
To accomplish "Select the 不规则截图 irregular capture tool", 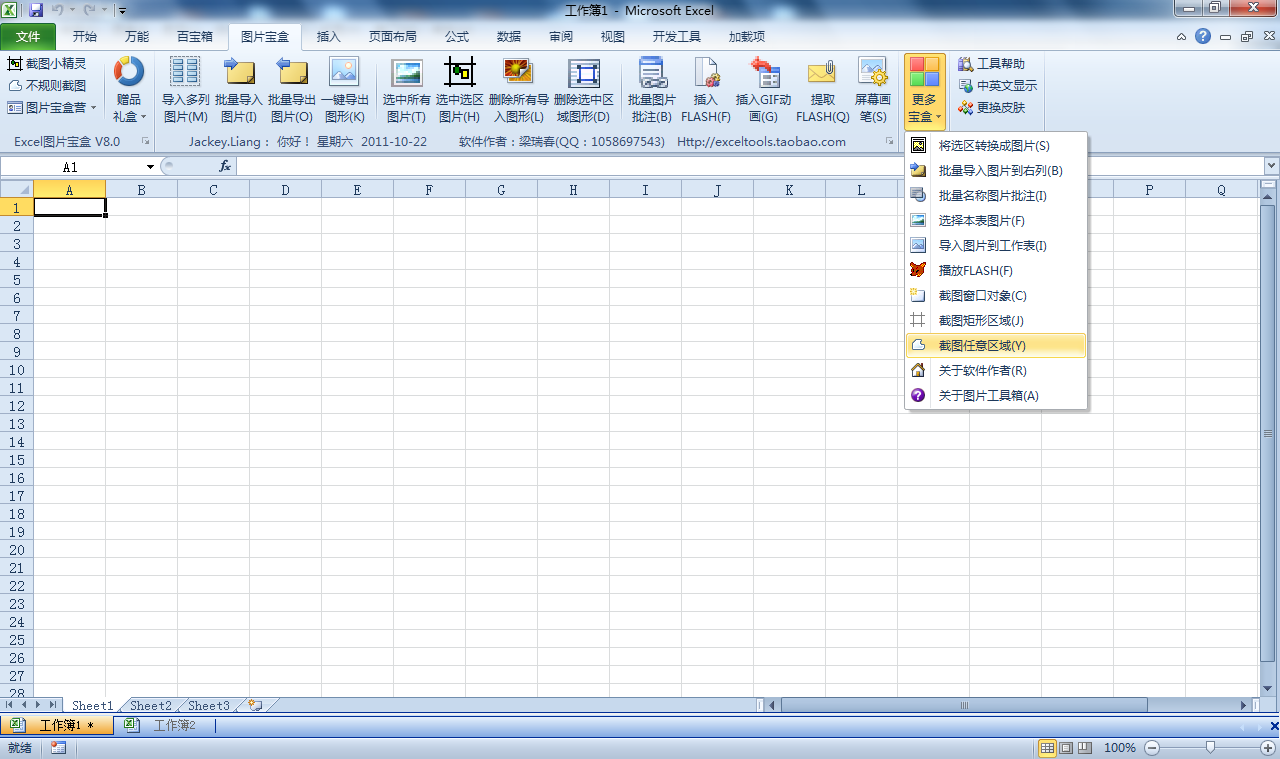I will pyautogui.click(x=47, y=86).
